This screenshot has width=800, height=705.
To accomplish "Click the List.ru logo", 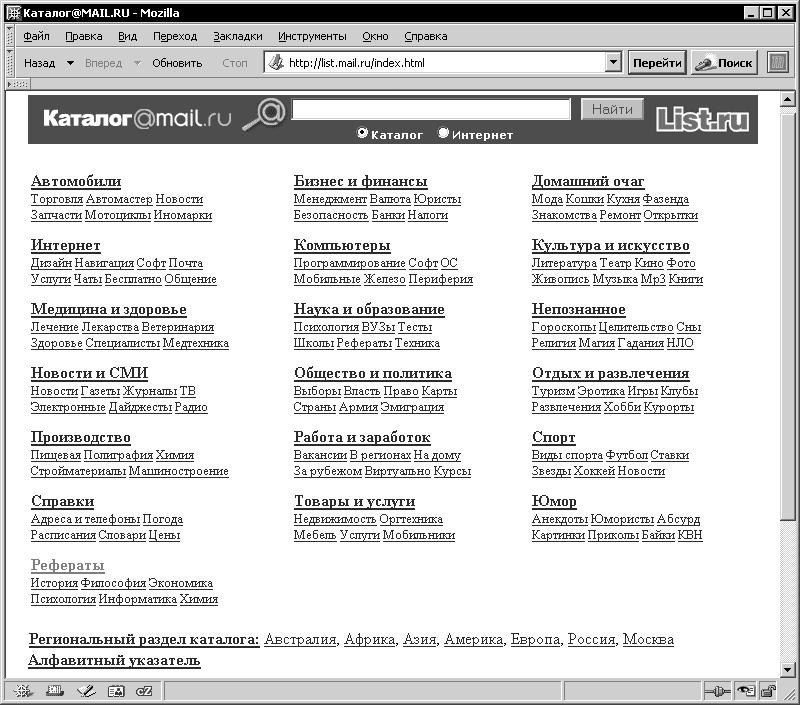I will click(x=702, y=119).
